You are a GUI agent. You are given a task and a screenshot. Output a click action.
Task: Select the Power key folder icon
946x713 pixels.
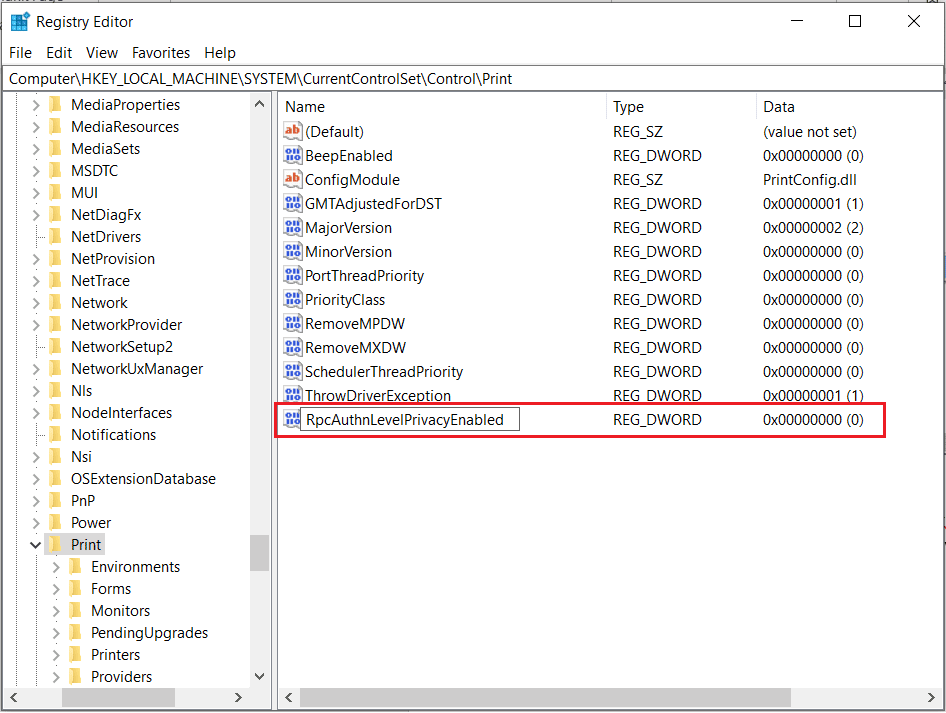(55, 523)
